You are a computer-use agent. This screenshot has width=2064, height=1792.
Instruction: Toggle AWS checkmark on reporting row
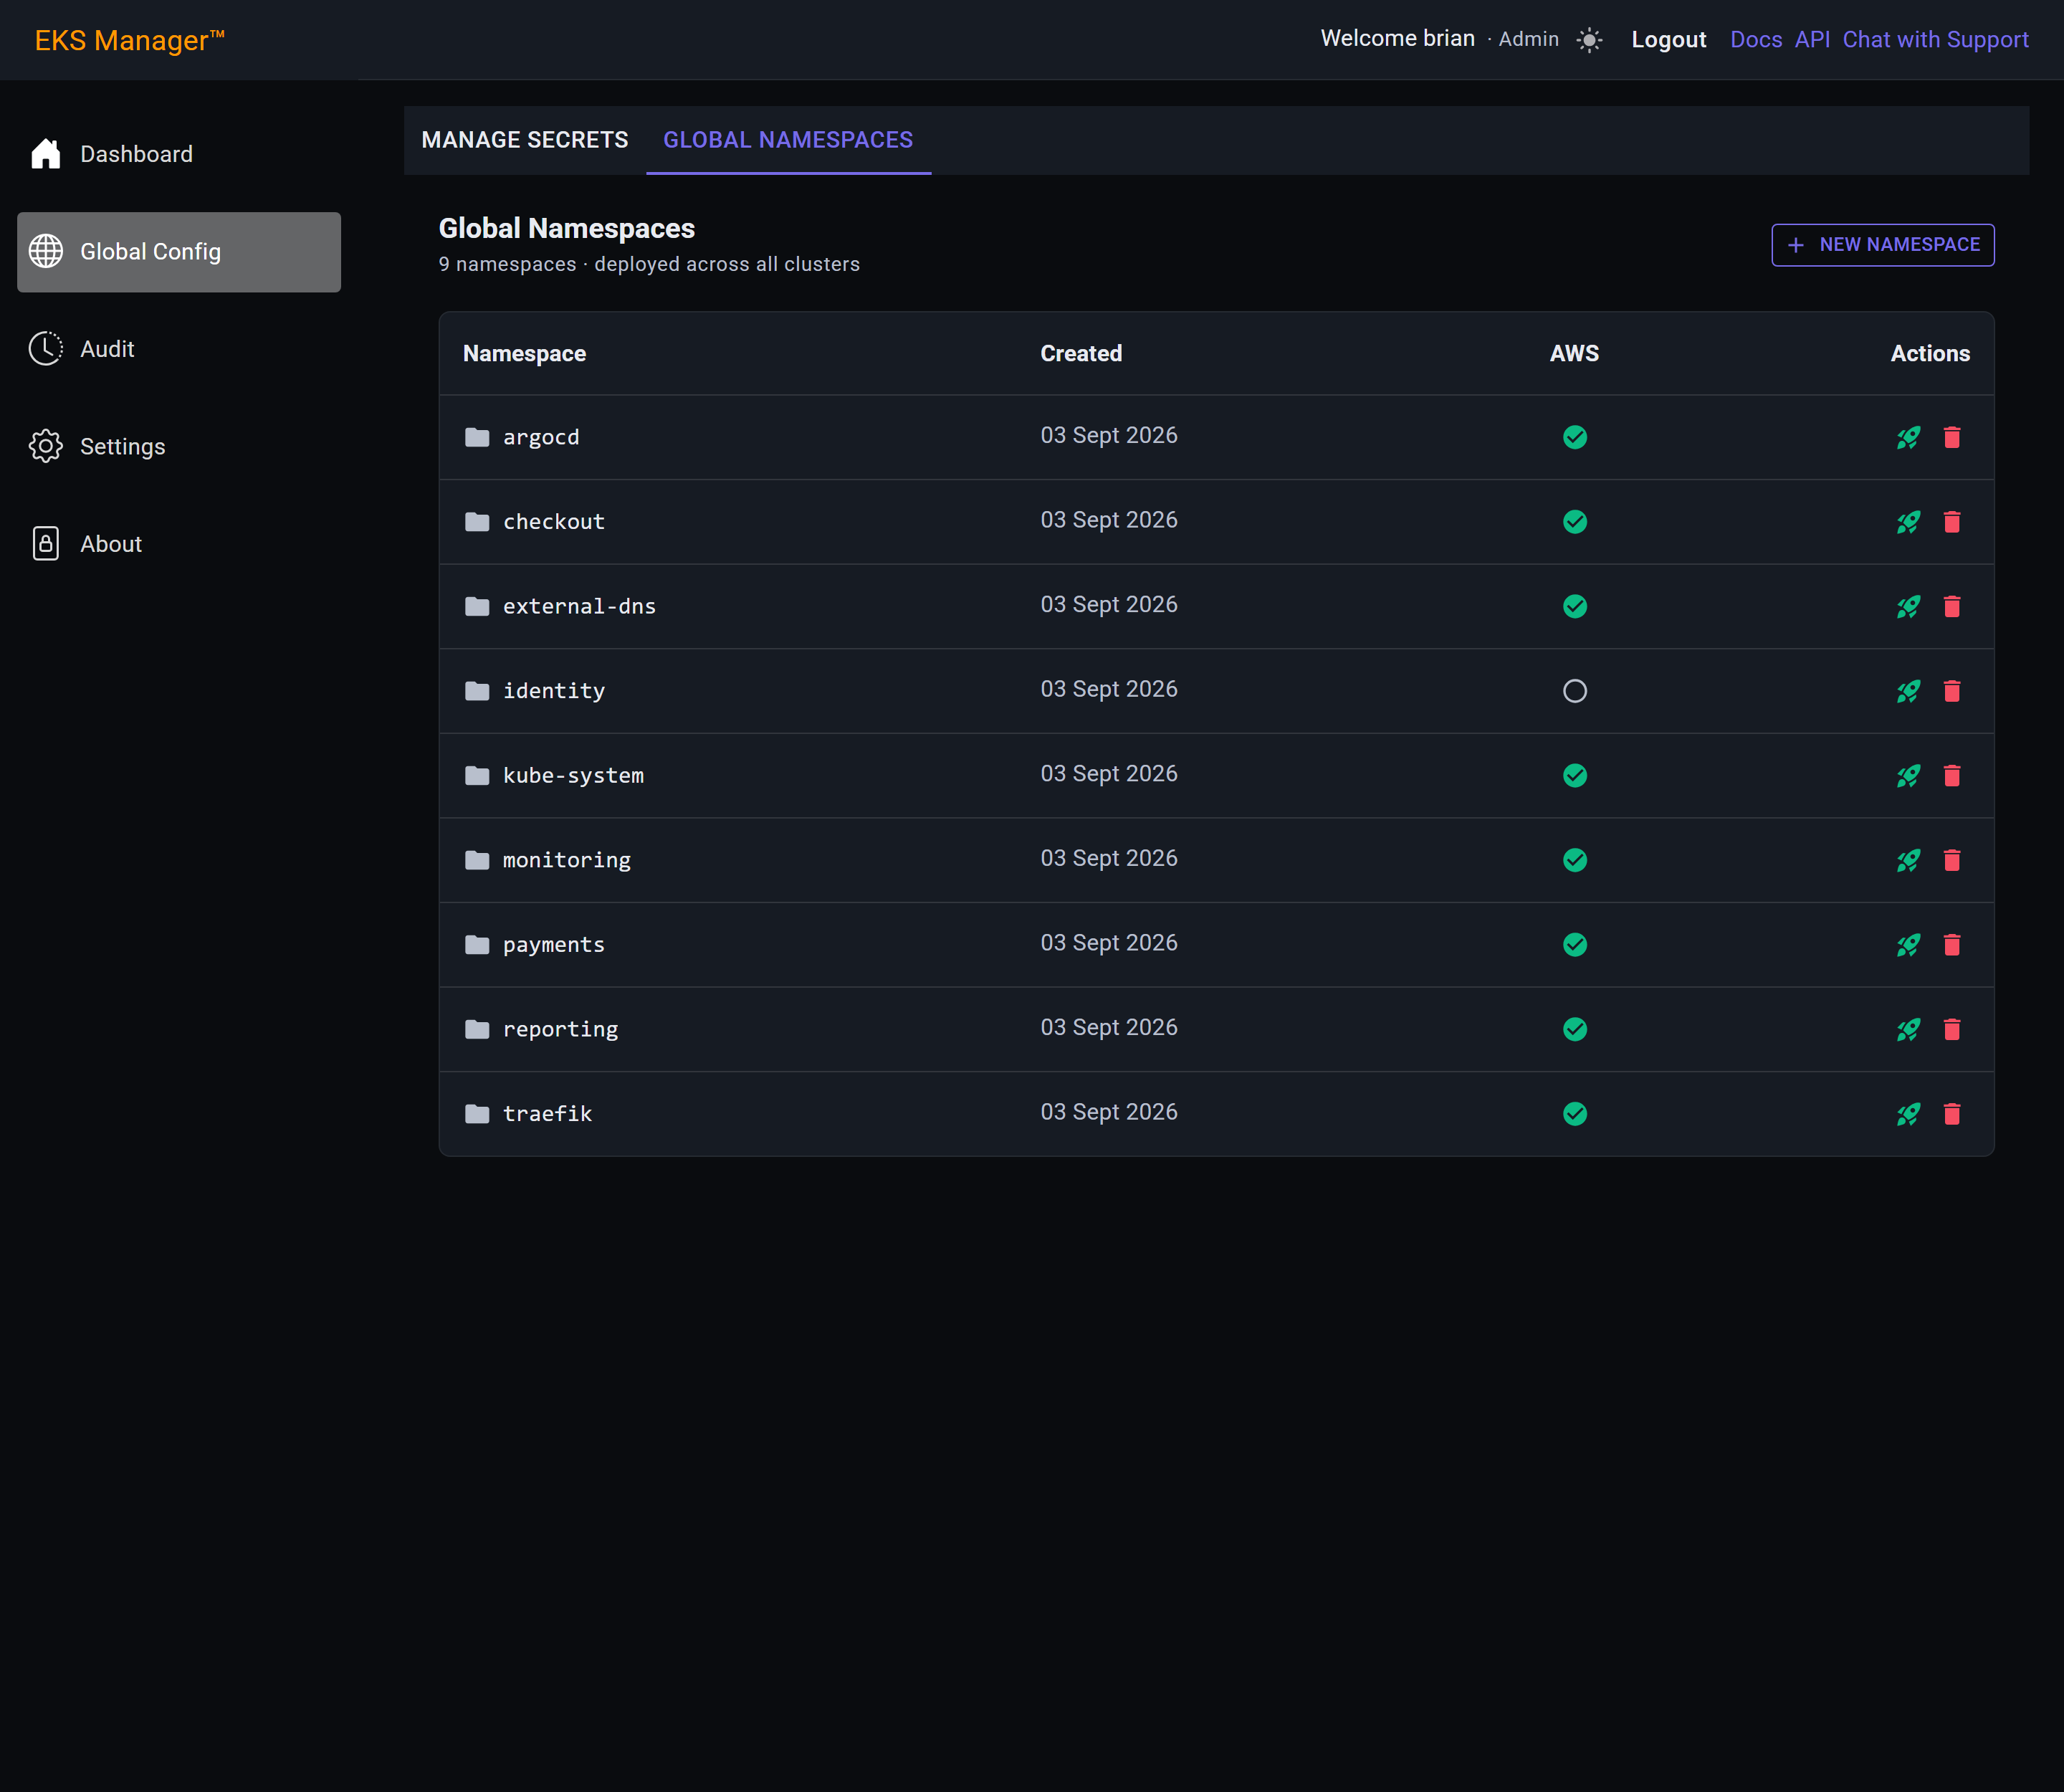1575,1029
